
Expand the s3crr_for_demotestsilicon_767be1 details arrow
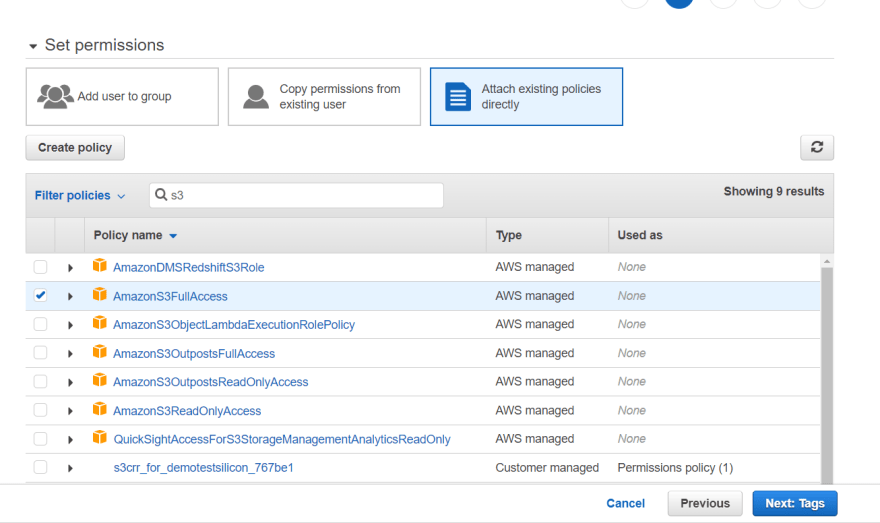click(x=70, y=468)
